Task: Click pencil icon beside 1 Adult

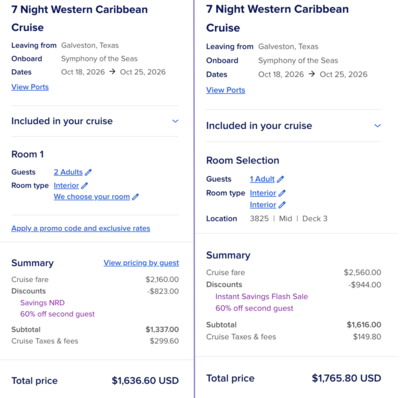Action: (281, 179)
